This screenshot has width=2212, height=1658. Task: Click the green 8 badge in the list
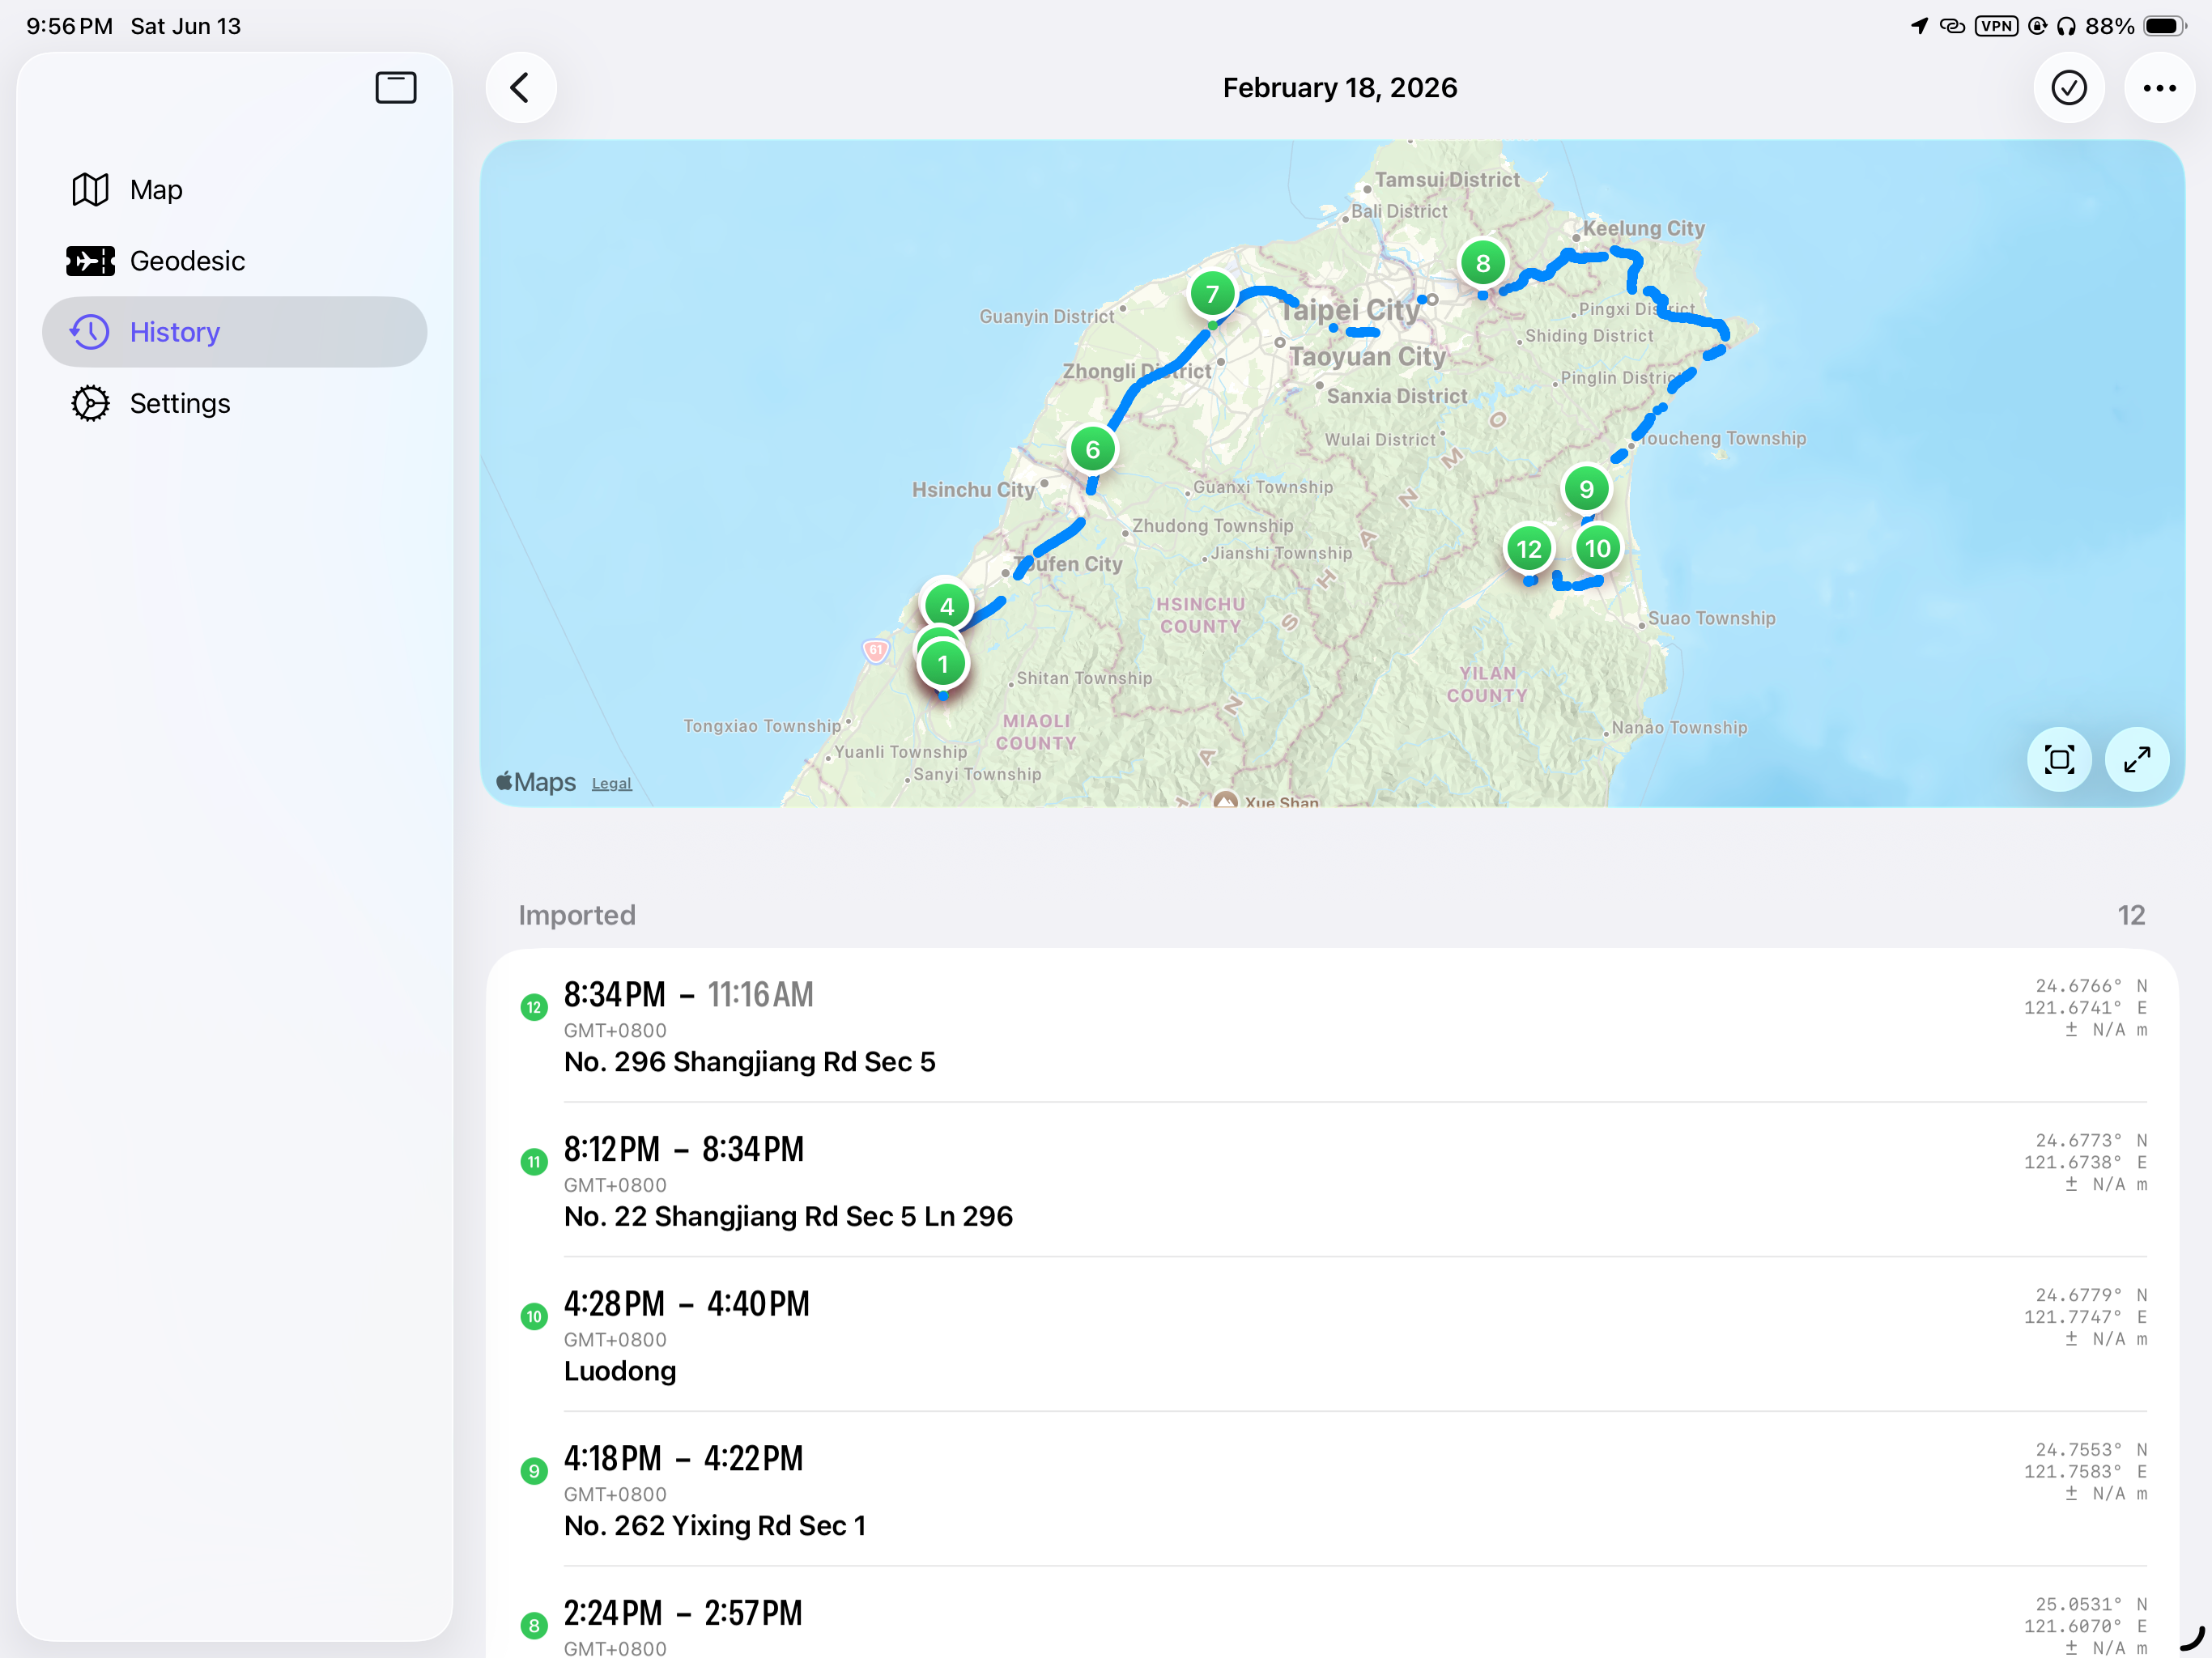pyautogui.click(x=534, y=1626)
